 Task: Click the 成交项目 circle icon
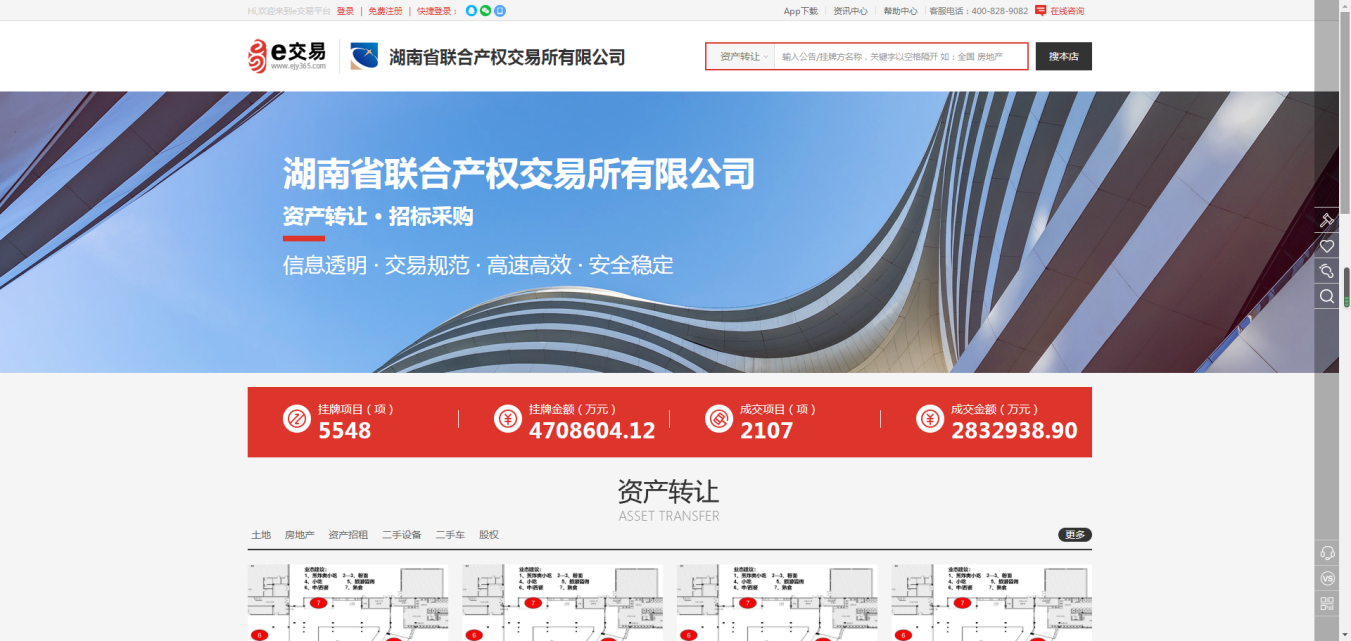click(719, 419)
